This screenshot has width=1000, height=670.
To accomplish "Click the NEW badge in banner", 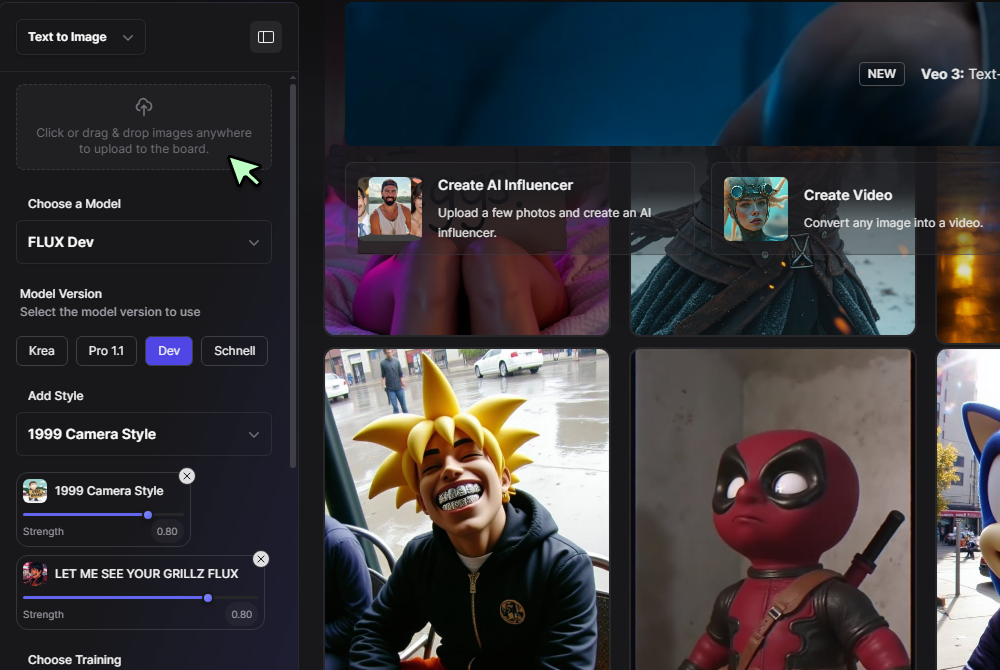I will click(x=881, y=74).
